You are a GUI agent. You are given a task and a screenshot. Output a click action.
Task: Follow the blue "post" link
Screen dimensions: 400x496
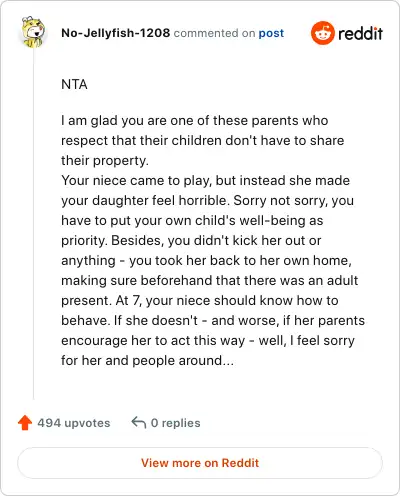coord(271,33)
